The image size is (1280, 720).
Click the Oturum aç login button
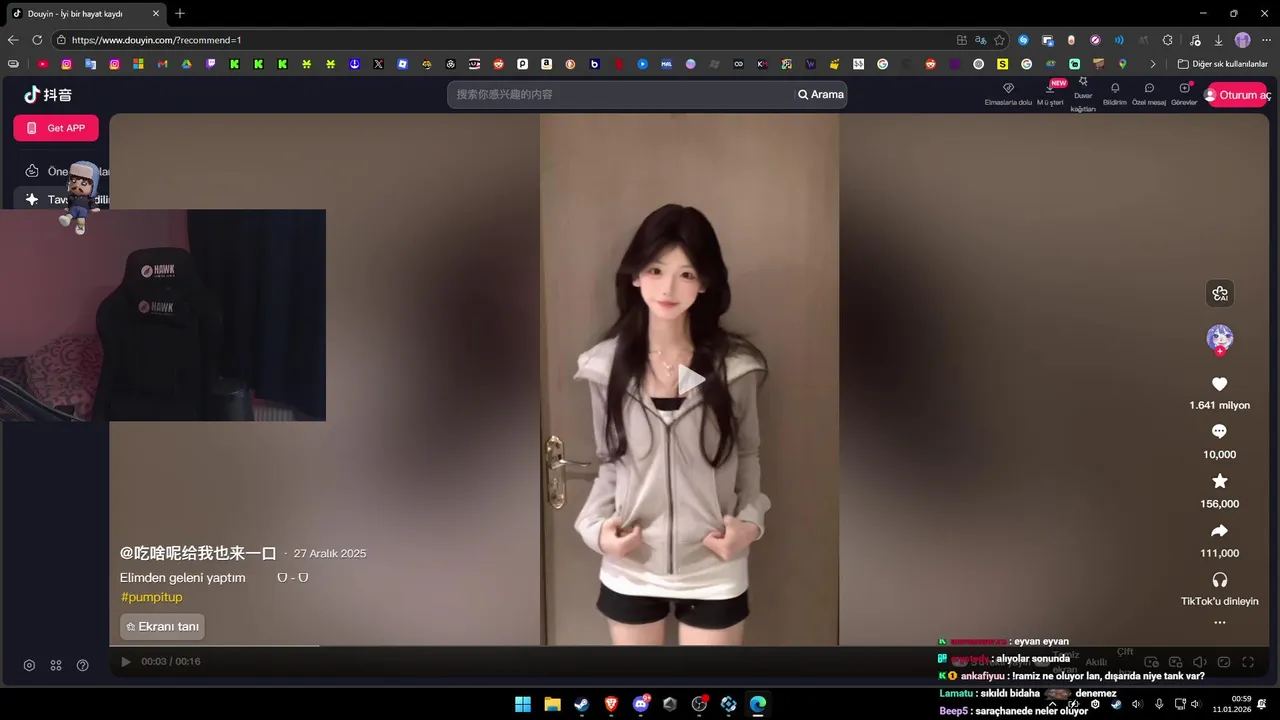click(x=1236, y=95)
